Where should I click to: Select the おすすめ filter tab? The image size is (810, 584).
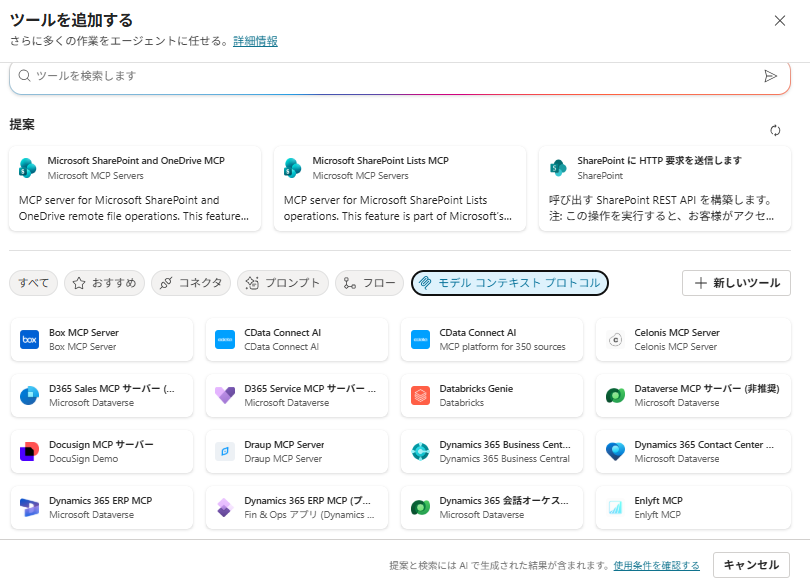click(104, 283)
